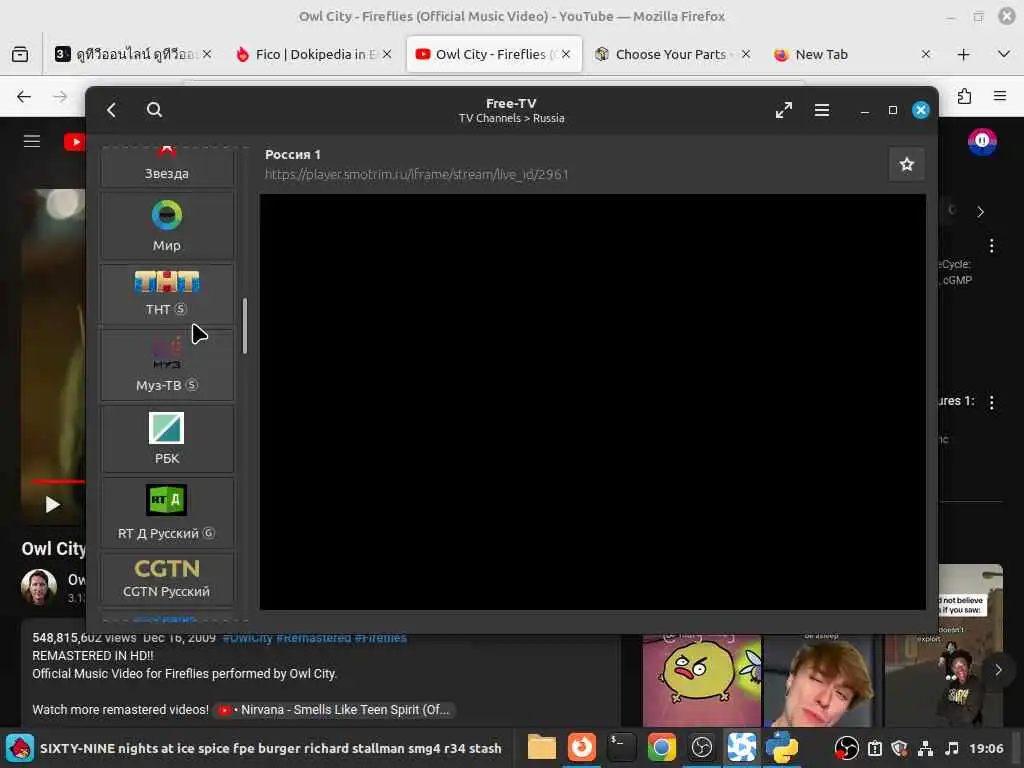This screenshot has height=768, width=1024.
Task: Expand the list all tabs dropdown
Action: coord(1004,54)
